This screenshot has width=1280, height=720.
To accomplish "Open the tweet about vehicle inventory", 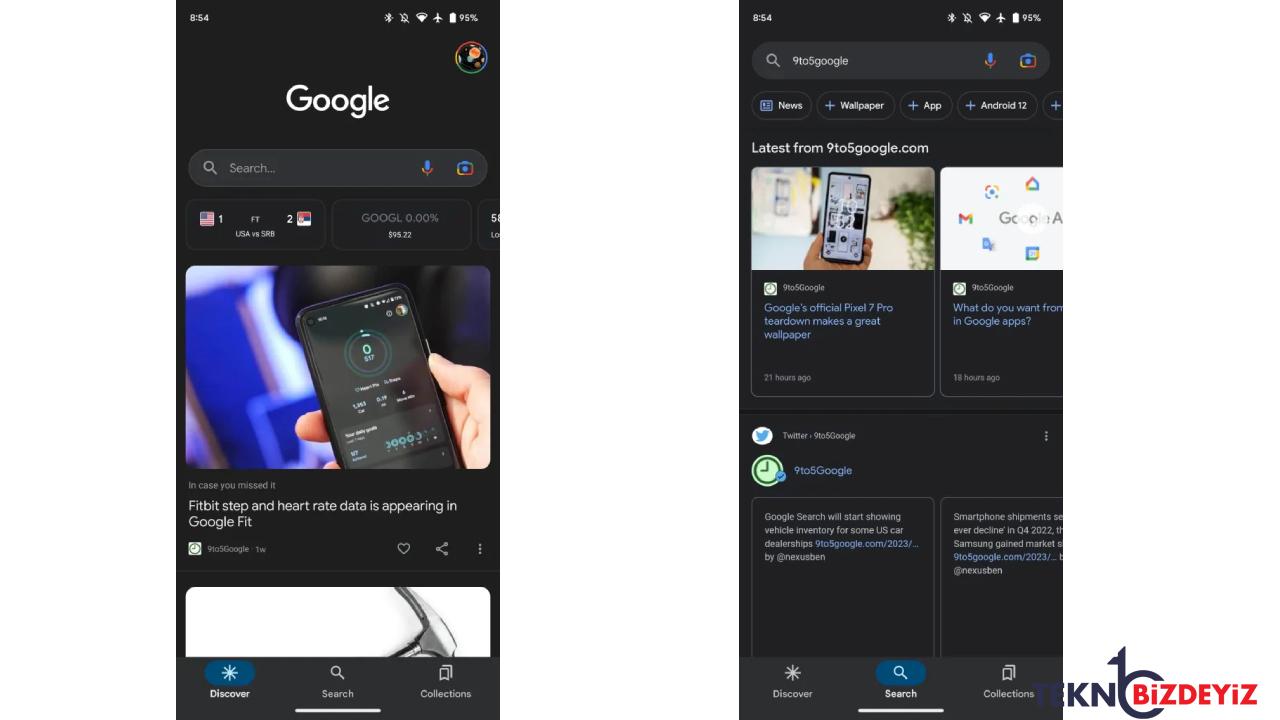I will coord(843,576).
